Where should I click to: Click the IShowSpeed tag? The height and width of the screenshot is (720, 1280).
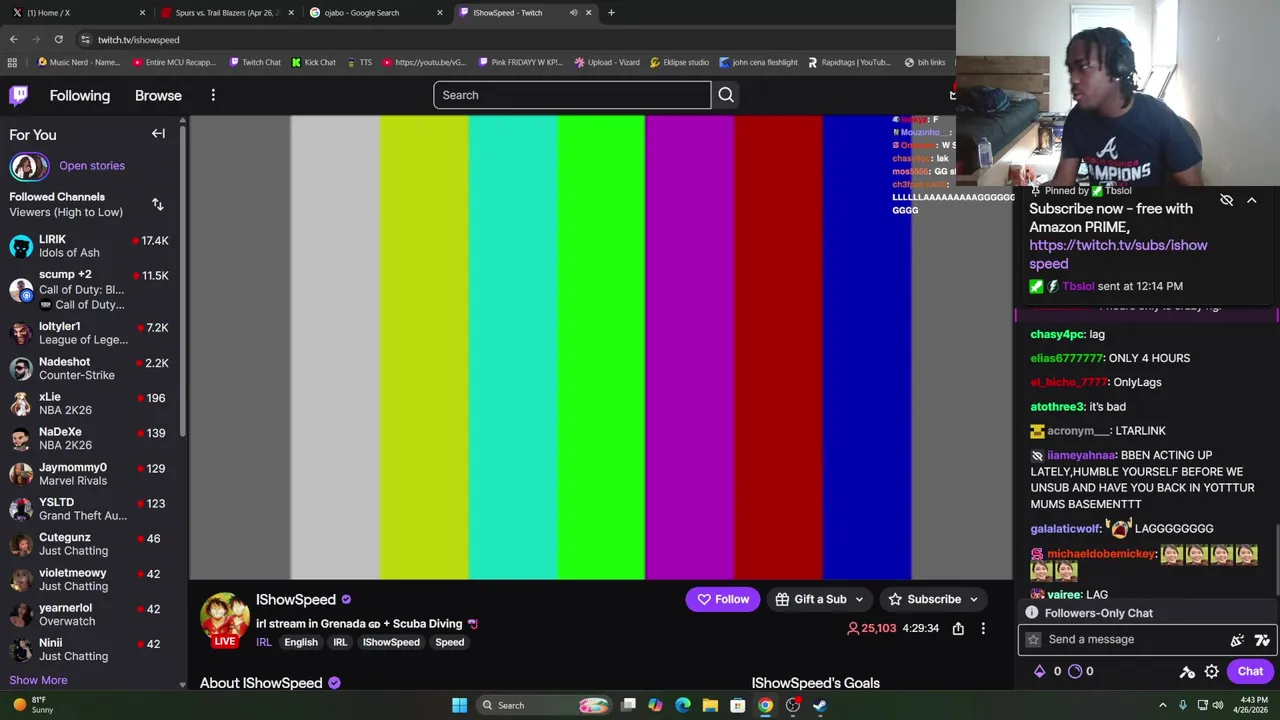[391, 642]
